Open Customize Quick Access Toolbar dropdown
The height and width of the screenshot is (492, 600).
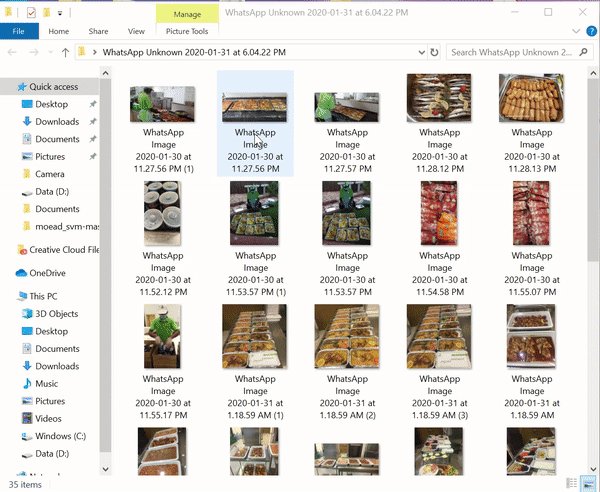click(x=60, y=13)
